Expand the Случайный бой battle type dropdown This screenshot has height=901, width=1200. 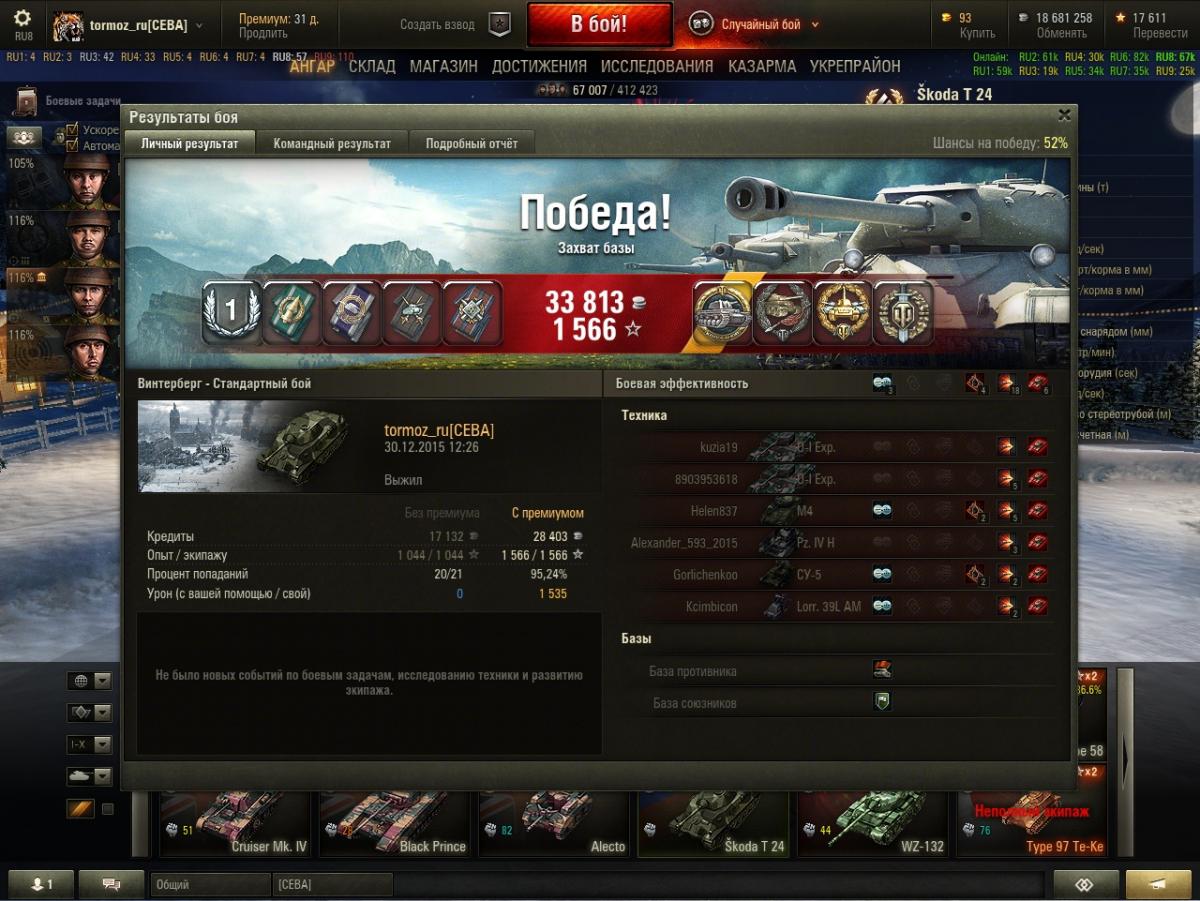pyautogui.click(x=815, y=25)
